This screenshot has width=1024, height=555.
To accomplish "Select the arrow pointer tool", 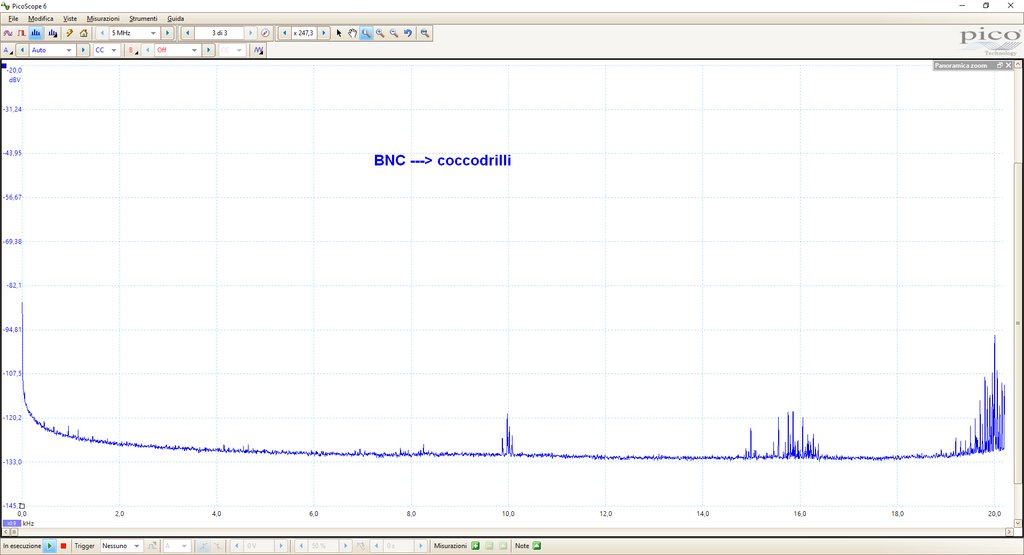I will (x=338, y=33).
